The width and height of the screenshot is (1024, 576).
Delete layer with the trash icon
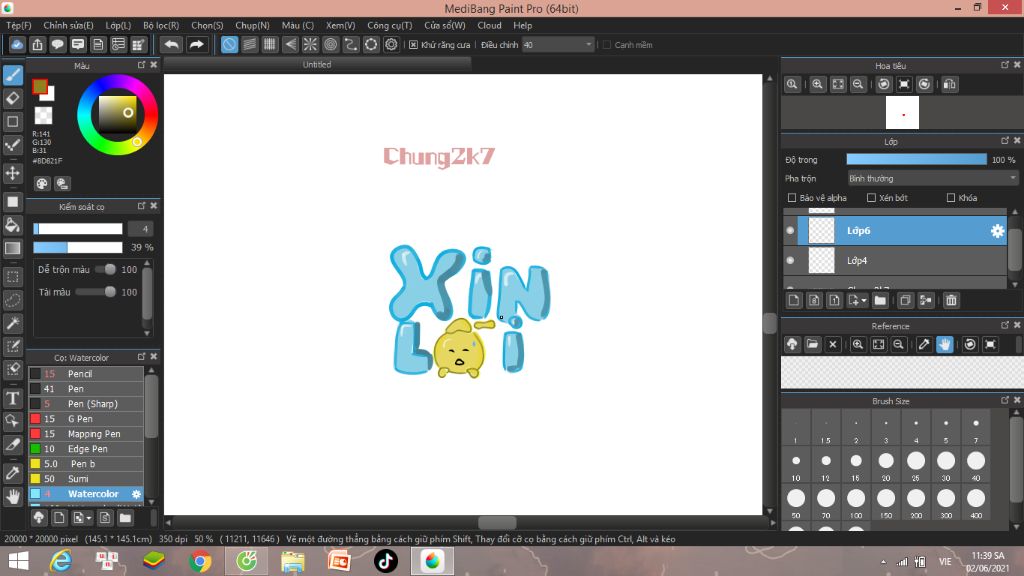pos(951,300)
